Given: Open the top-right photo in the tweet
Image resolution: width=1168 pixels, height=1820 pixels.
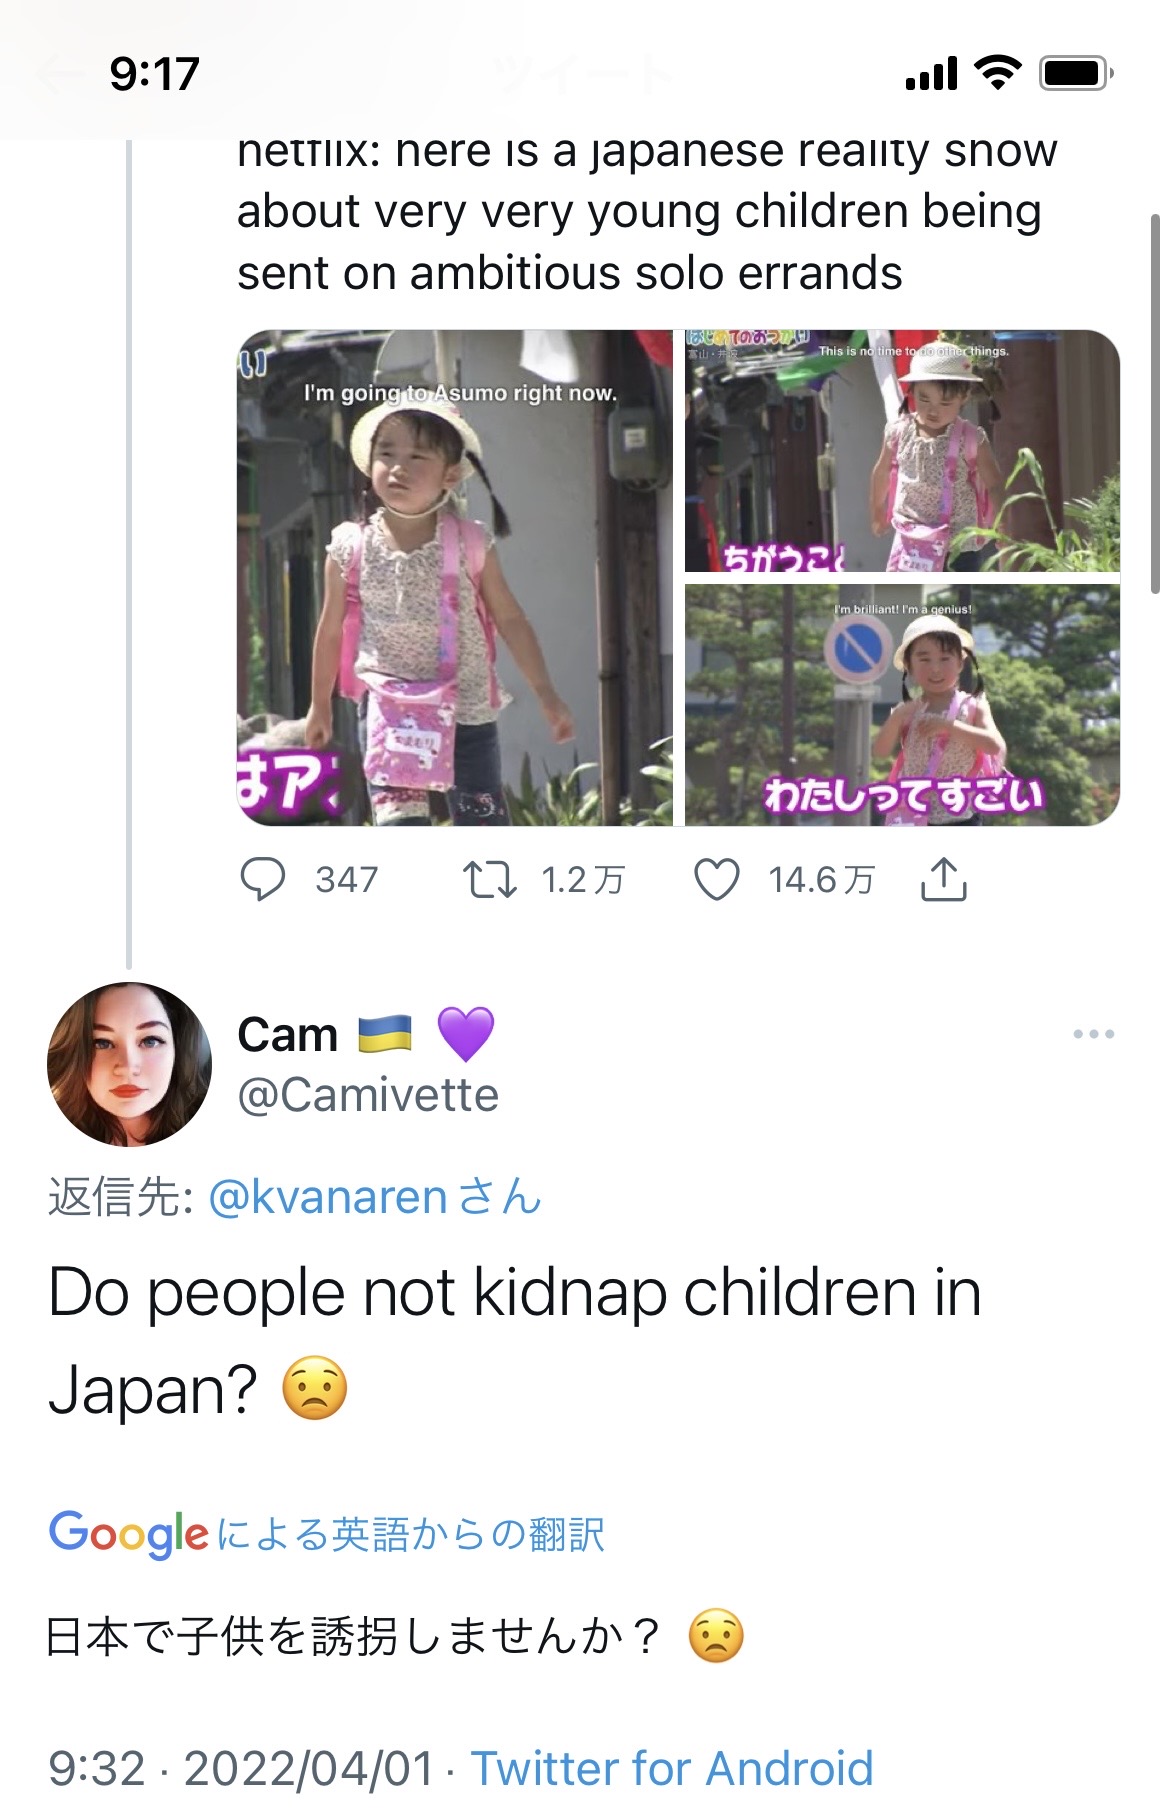Looking at the screenshot, I should pos(902,451).
